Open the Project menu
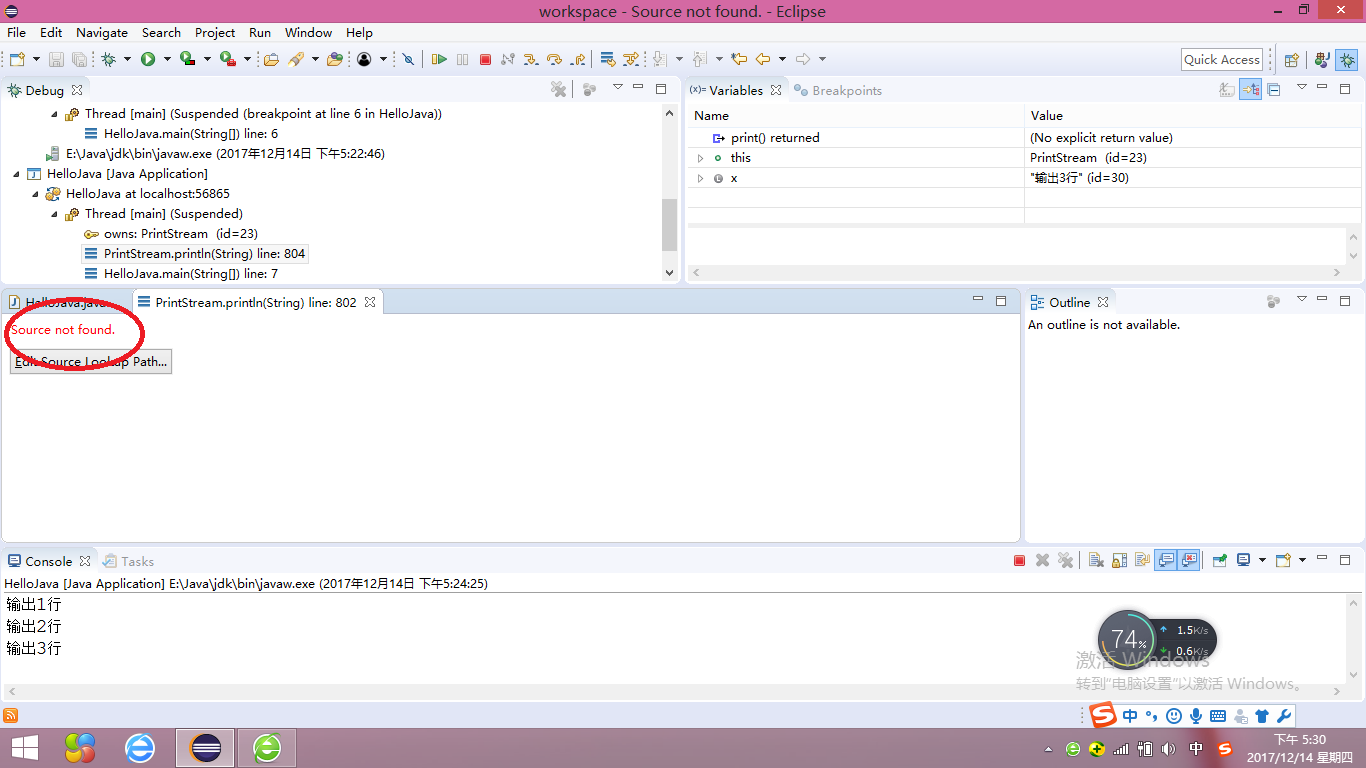 (x=215, y=33)
